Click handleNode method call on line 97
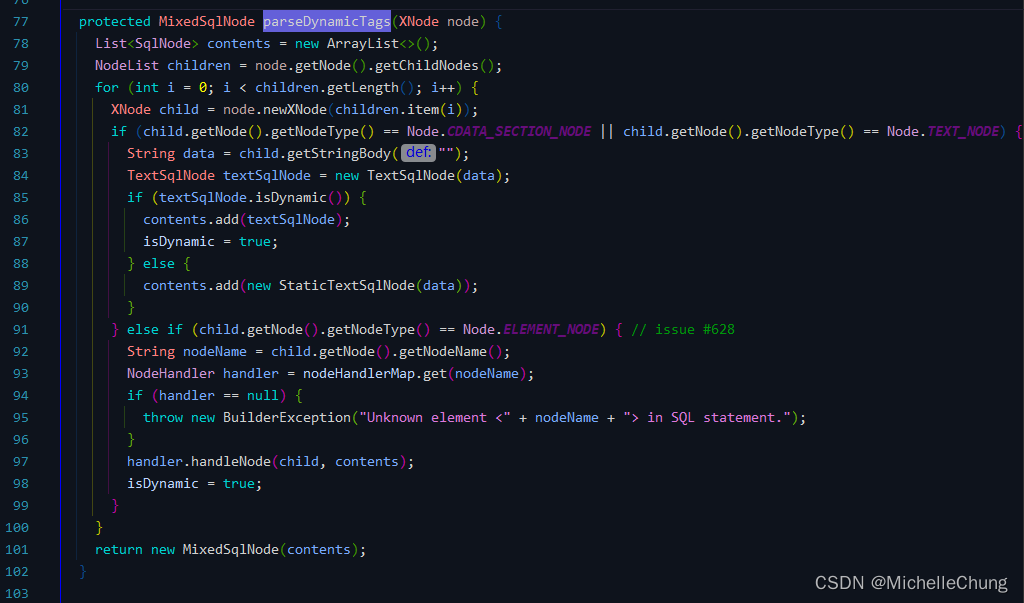The height and width of the screenshot is (603, 1024). pos(231,461)
